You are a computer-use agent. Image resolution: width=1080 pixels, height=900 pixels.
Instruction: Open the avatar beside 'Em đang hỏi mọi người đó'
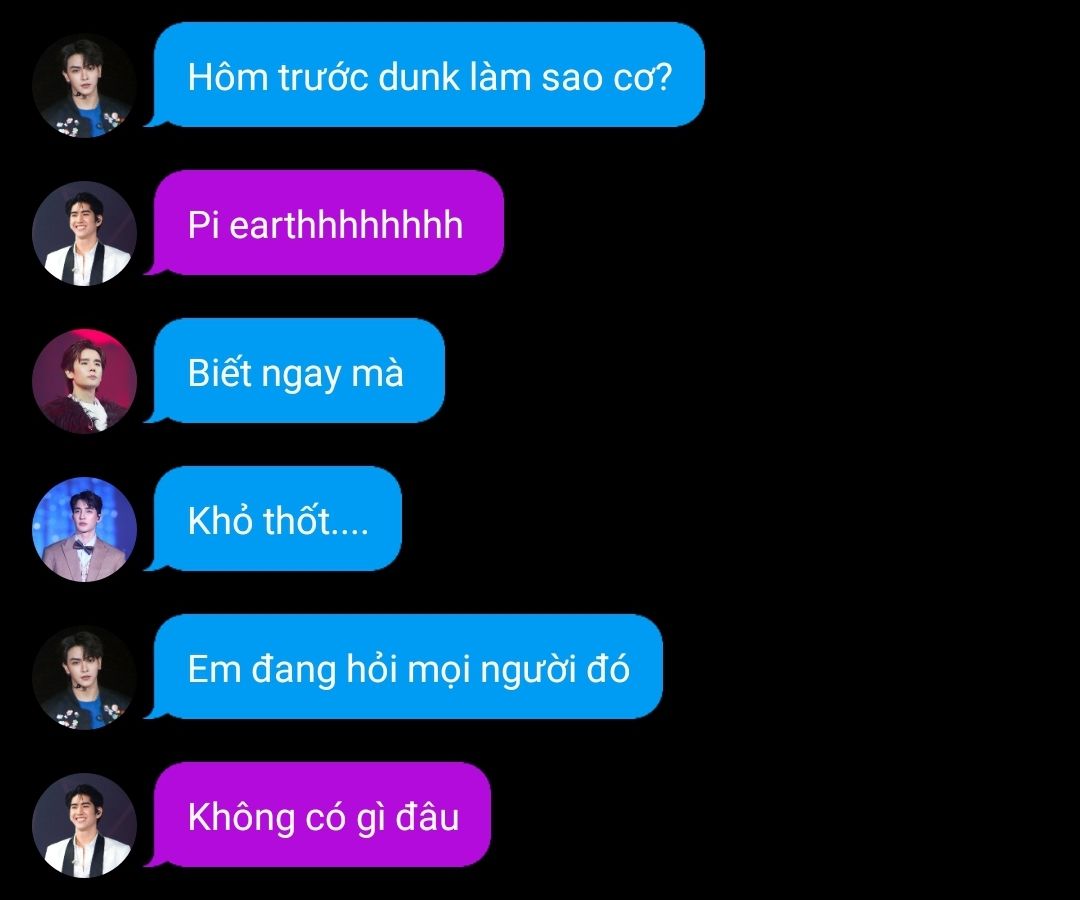pyautogui.click(x=84, y=678)
